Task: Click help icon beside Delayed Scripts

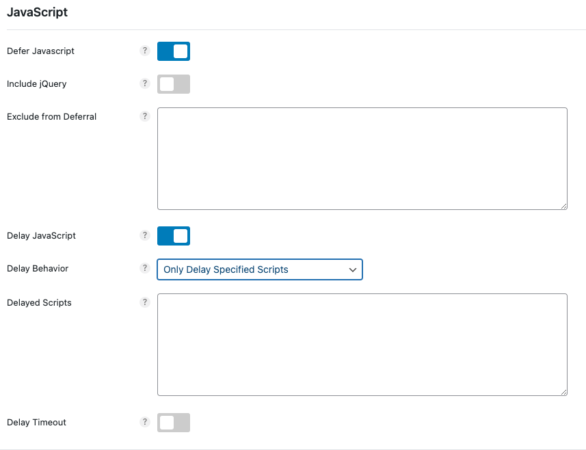Action: click(145, 302)
